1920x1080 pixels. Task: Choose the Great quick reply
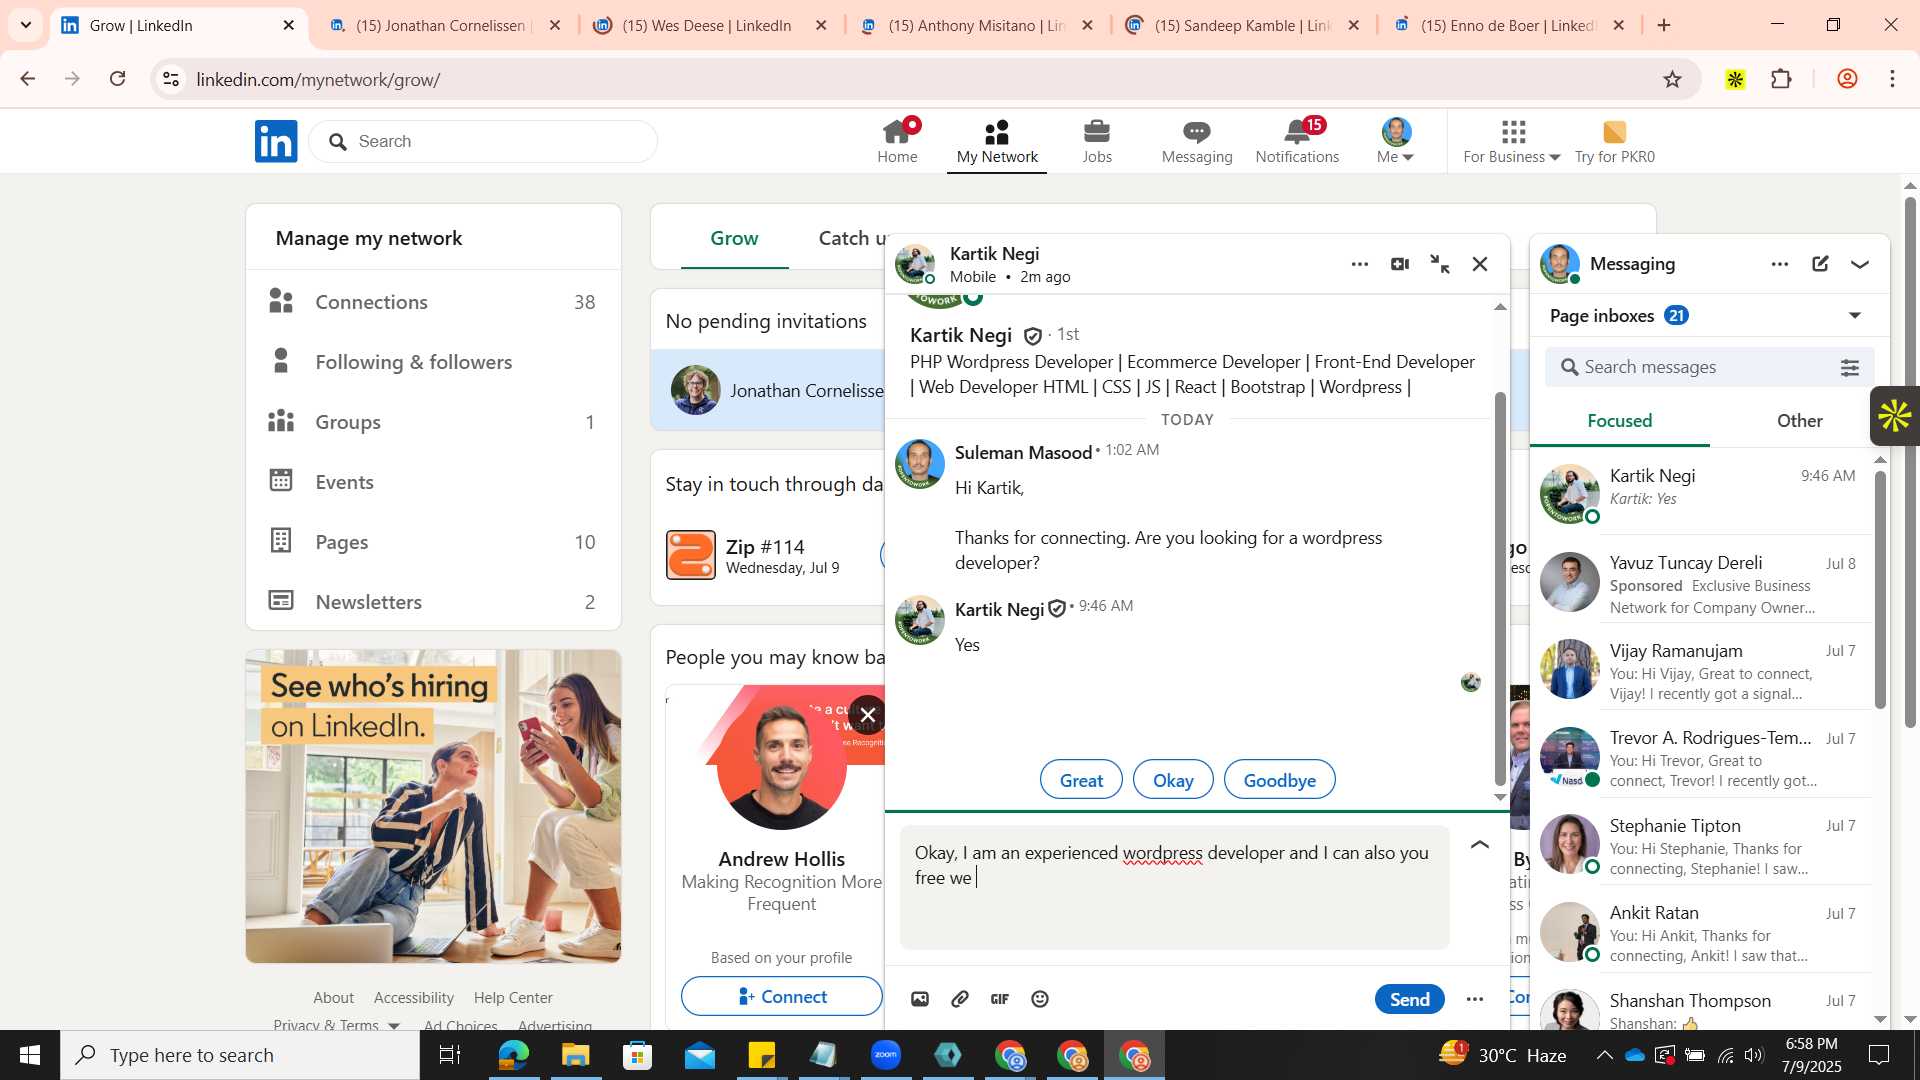pos(1081,780)
